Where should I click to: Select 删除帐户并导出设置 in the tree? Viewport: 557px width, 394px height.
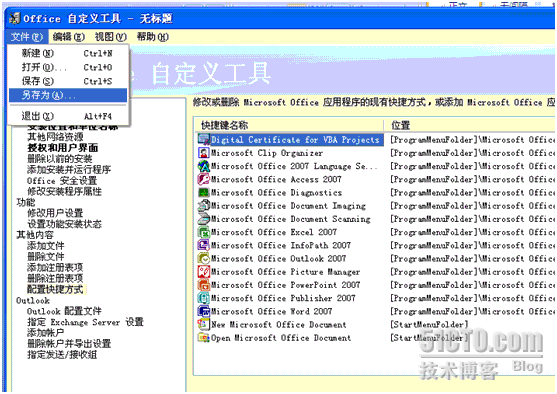(x=69, y=344)
